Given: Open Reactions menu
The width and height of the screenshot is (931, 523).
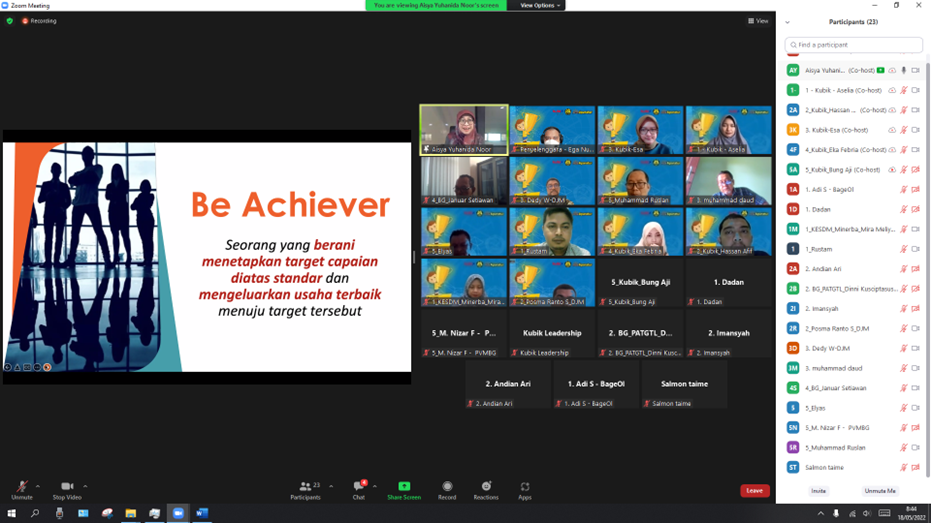Looking at the screenshot, I should pyautogui.click(x=486, y=490).
